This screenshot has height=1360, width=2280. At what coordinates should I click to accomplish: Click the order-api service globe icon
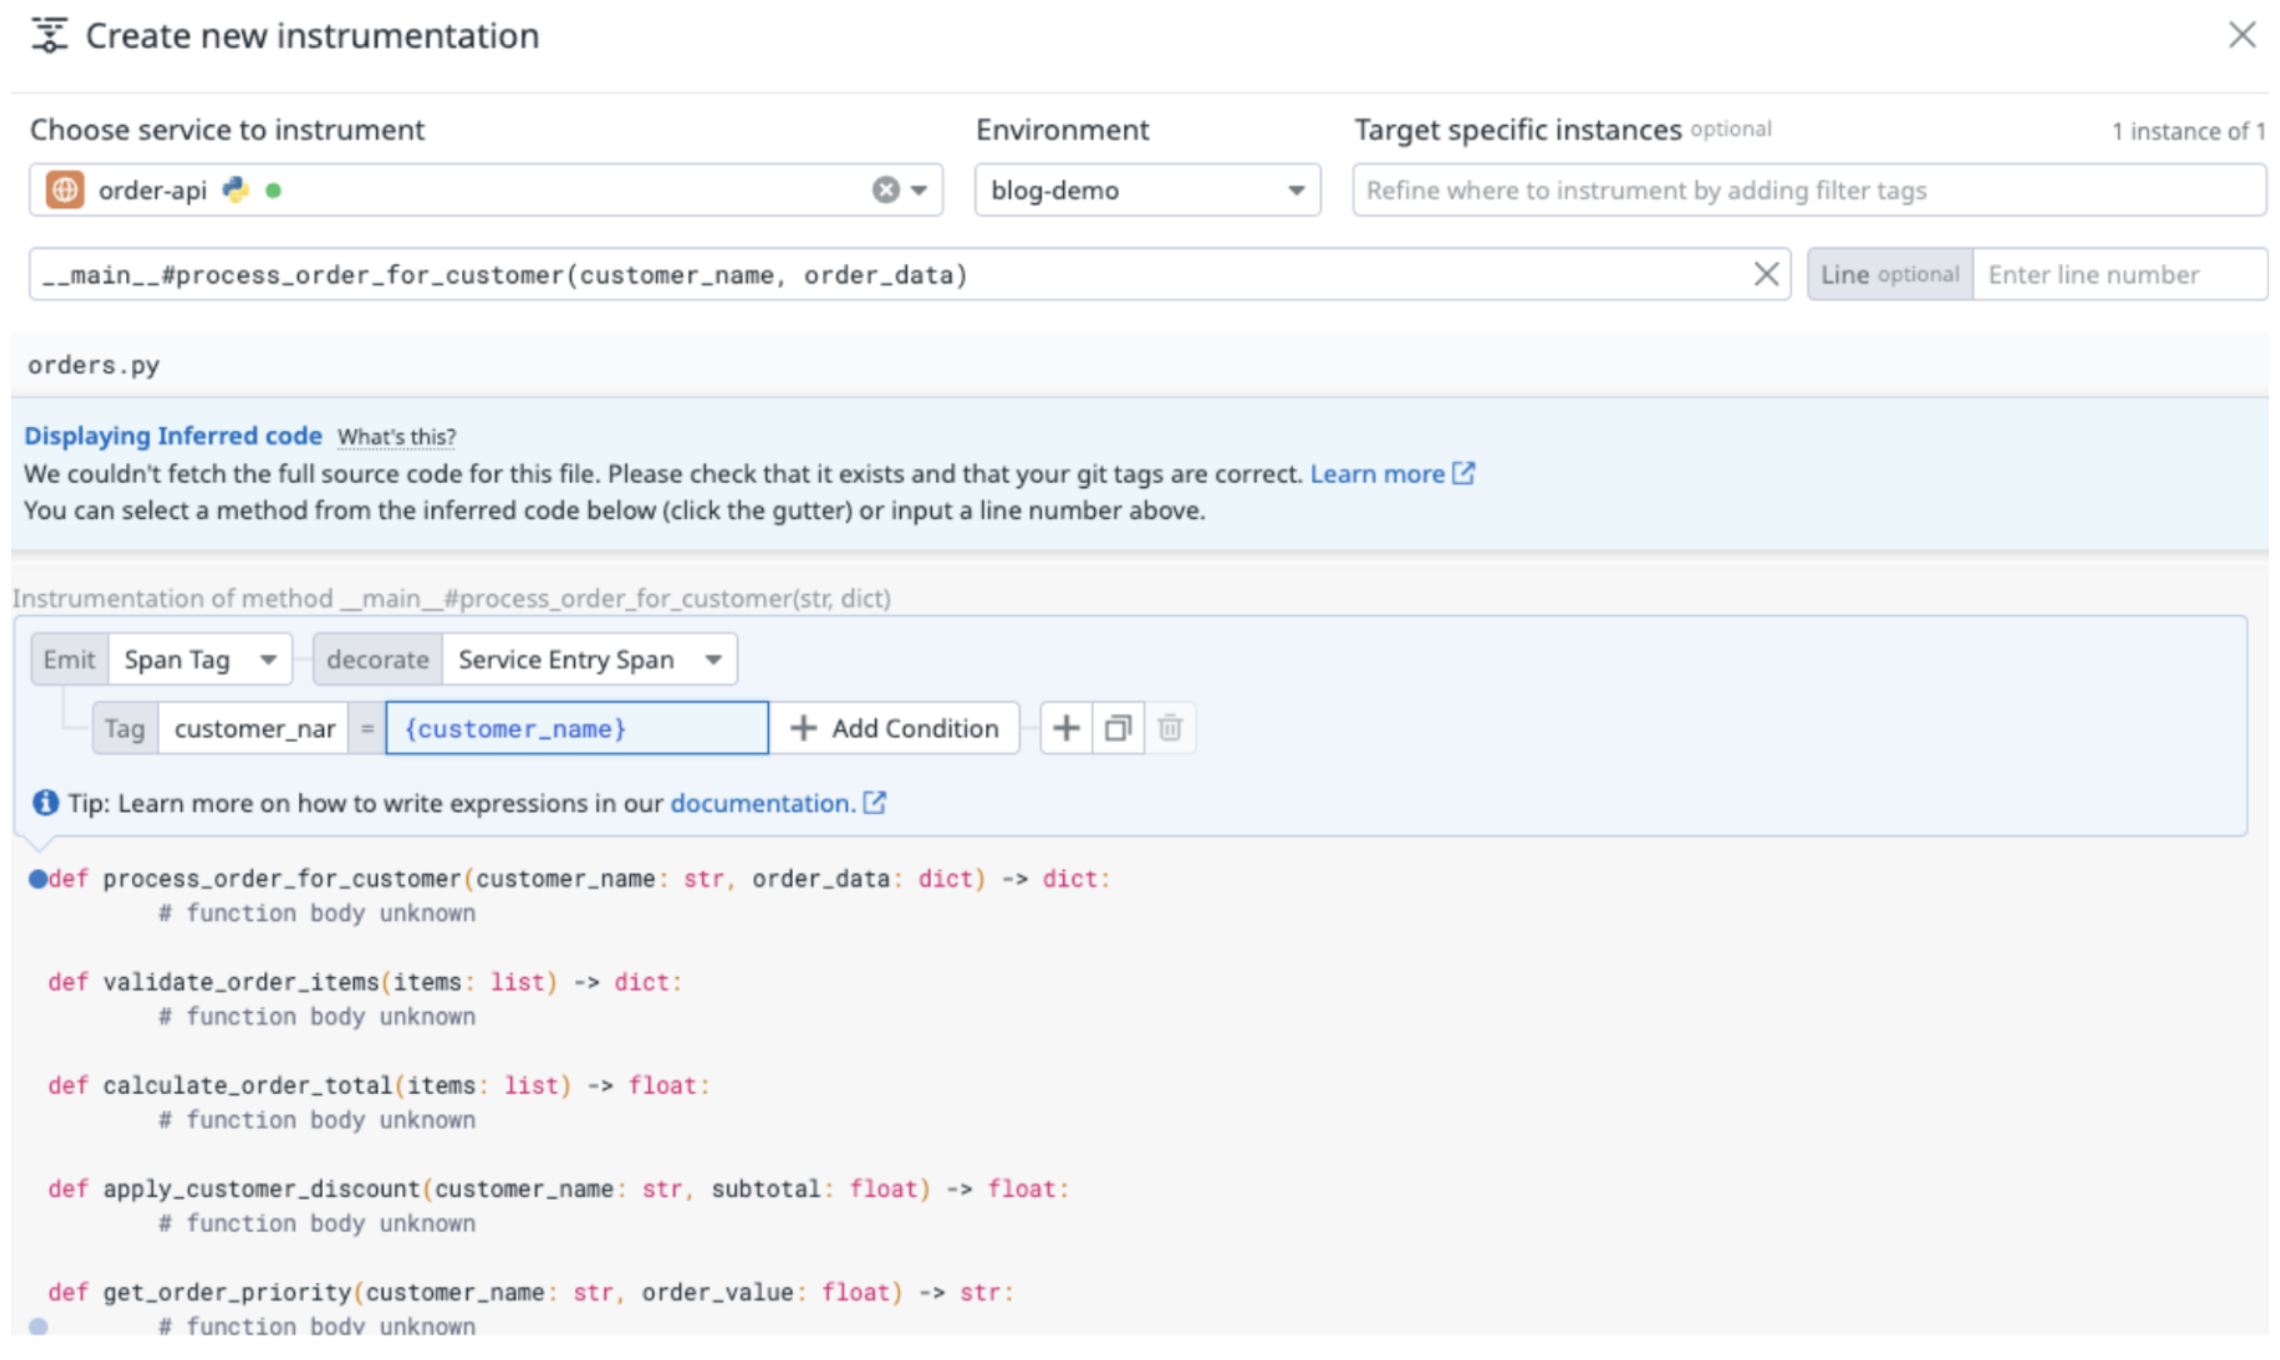click(x=65, y=190)
